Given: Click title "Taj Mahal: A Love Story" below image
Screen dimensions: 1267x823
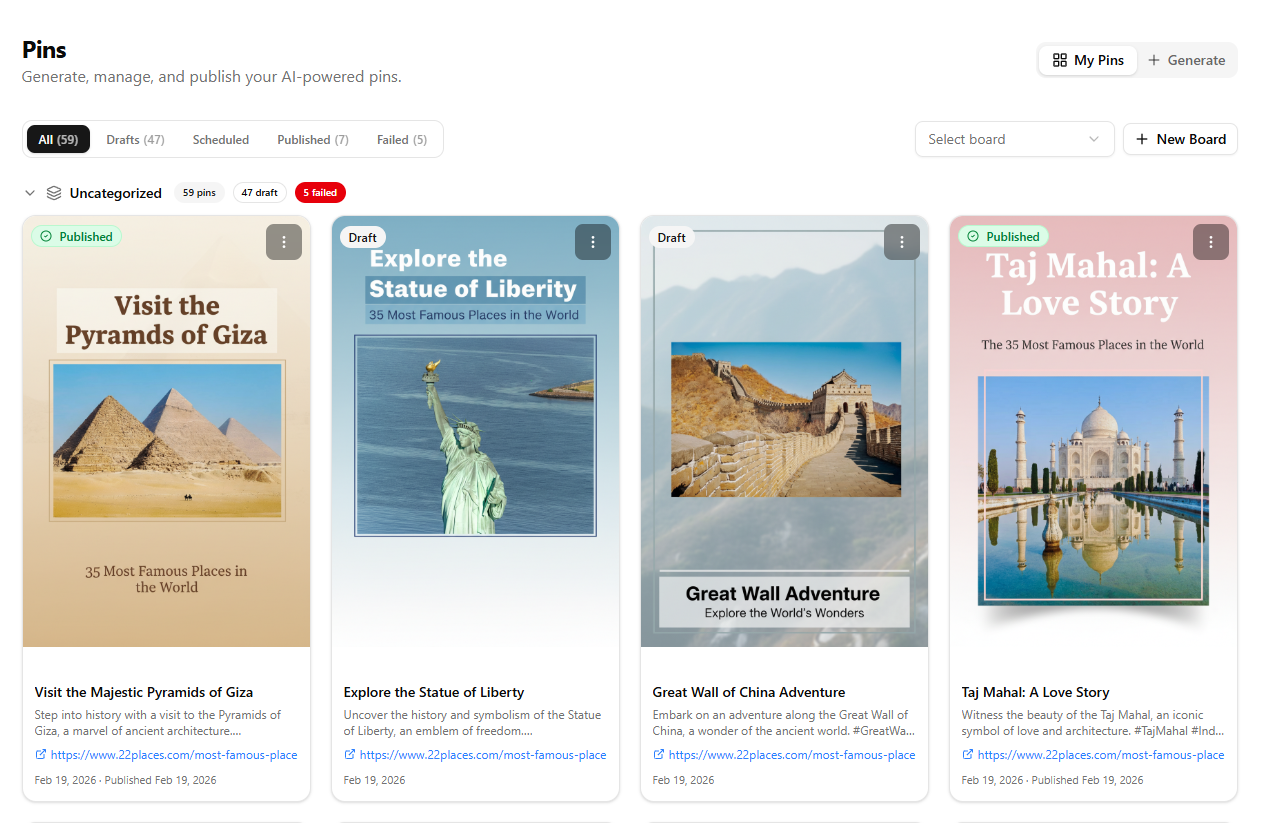Looking at the screenshot, I should point(1036,692).
